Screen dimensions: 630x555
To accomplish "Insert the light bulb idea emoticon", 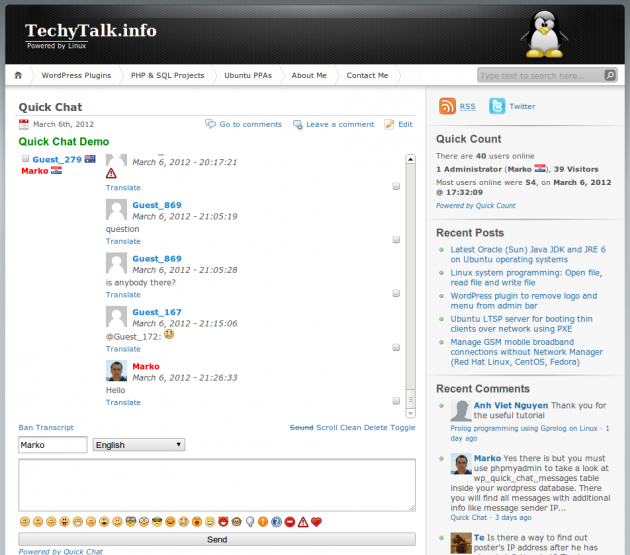I will [250, 522].
